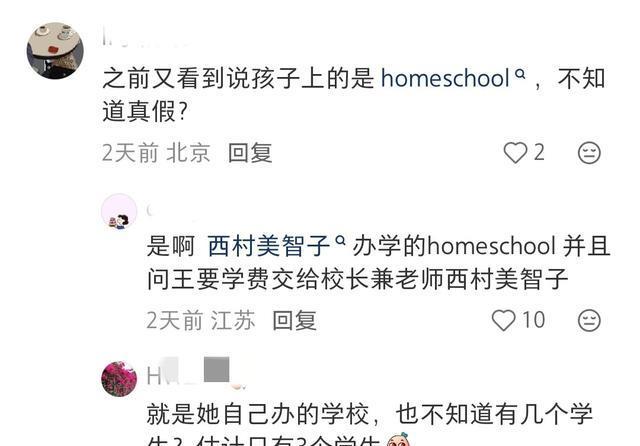Image resolution: width=640 pixels, height=446 pixels.
Task: Reply to the Beijing comment via 回复
Action: [x=250, y=153]
